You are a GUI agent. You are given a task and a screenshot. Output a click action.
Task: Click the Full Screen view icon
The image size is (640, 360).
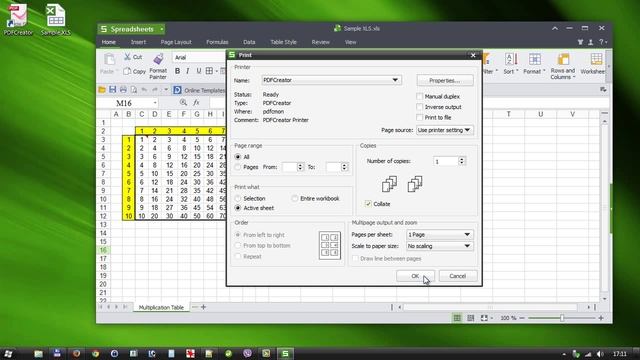click(x=484, y=318)
